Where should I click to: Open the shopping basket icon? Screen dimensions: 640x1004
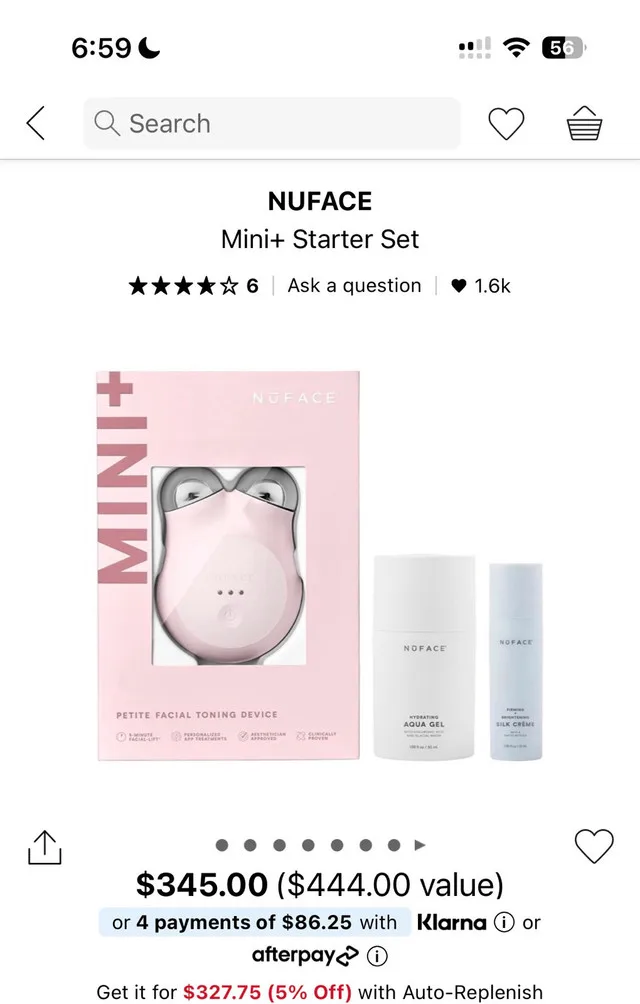584,123
